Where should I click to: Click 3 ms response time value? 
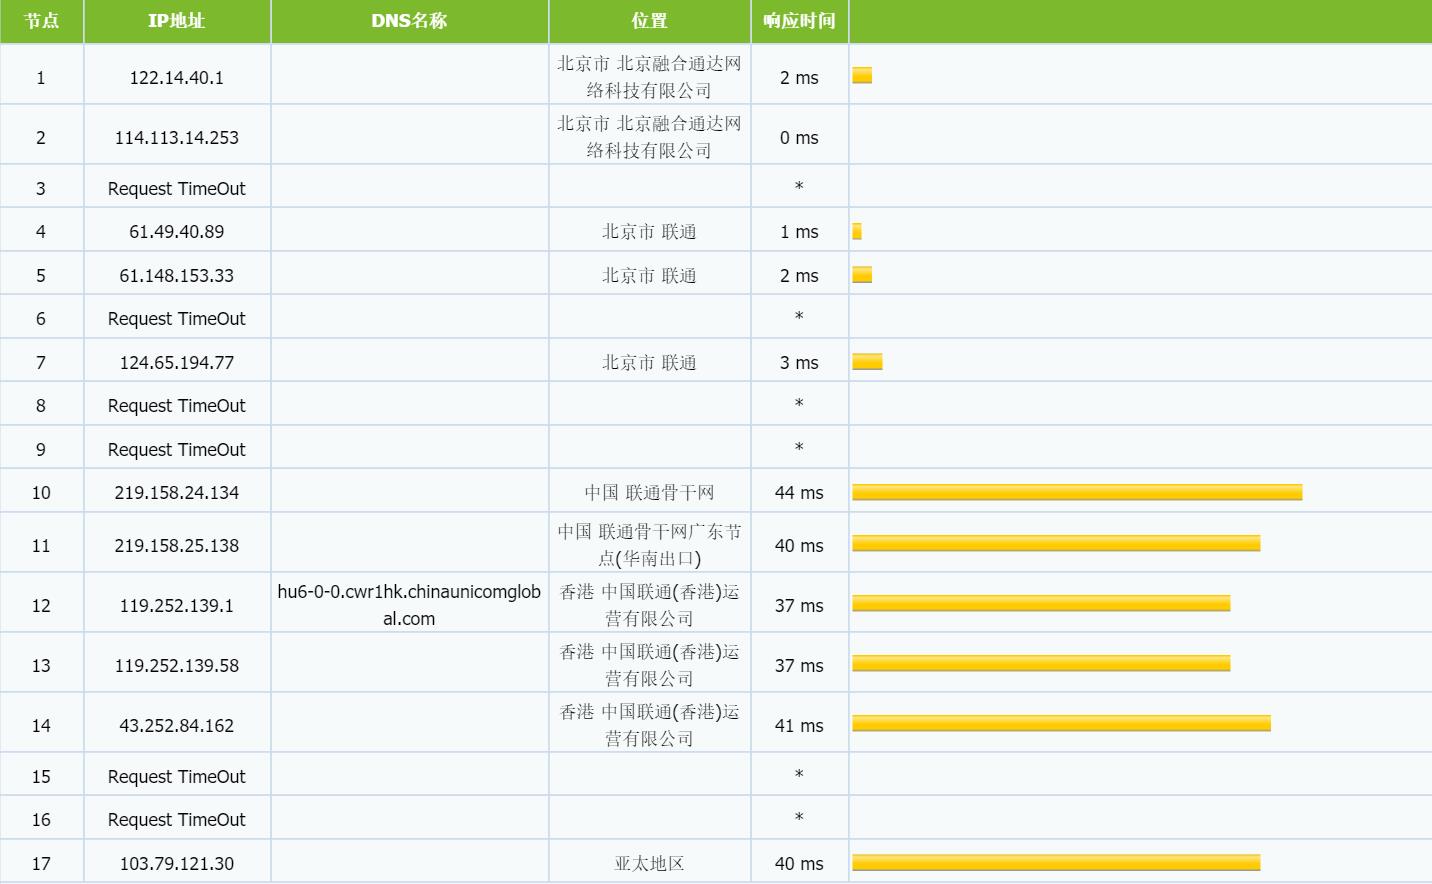point(799,363)
